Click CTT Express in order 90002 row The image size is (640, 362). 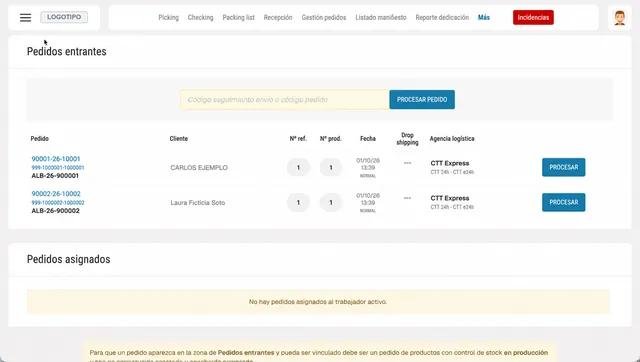click(x=450, y=198)
